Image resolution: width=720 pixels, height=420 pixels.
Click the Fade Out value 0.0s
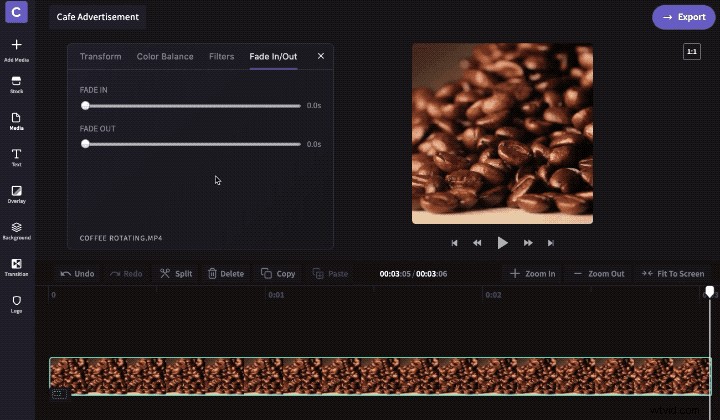pyautogui.click(x=314, y=144)
